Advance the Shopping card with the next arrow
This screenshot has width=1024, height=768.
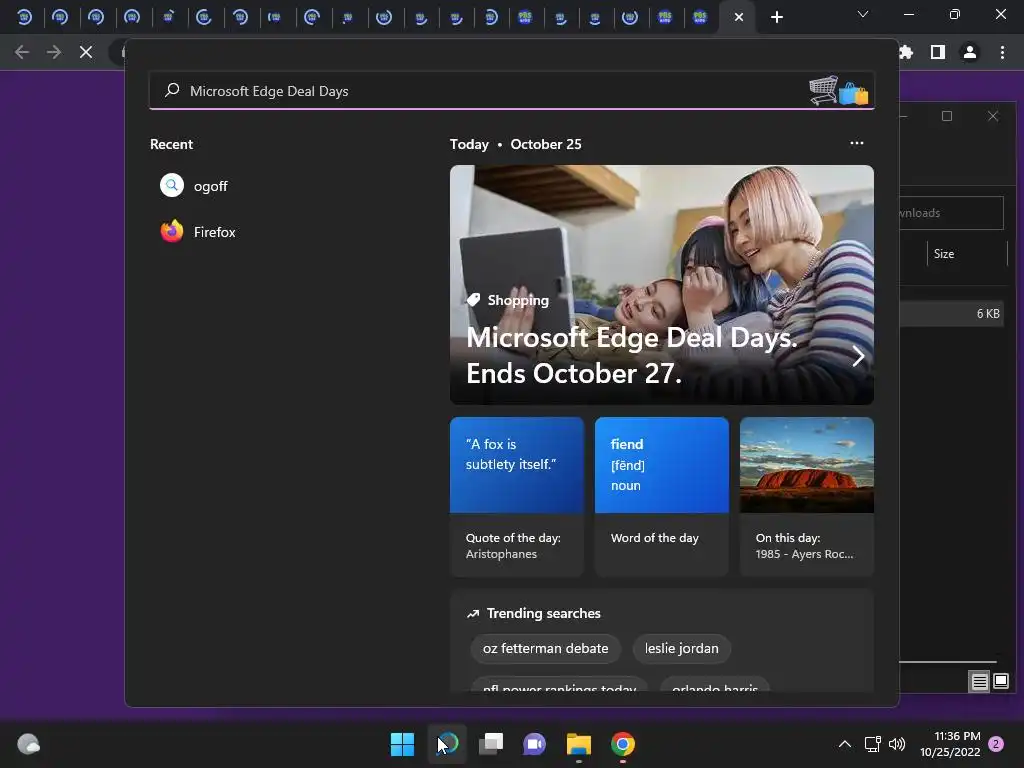pos(858,357)
